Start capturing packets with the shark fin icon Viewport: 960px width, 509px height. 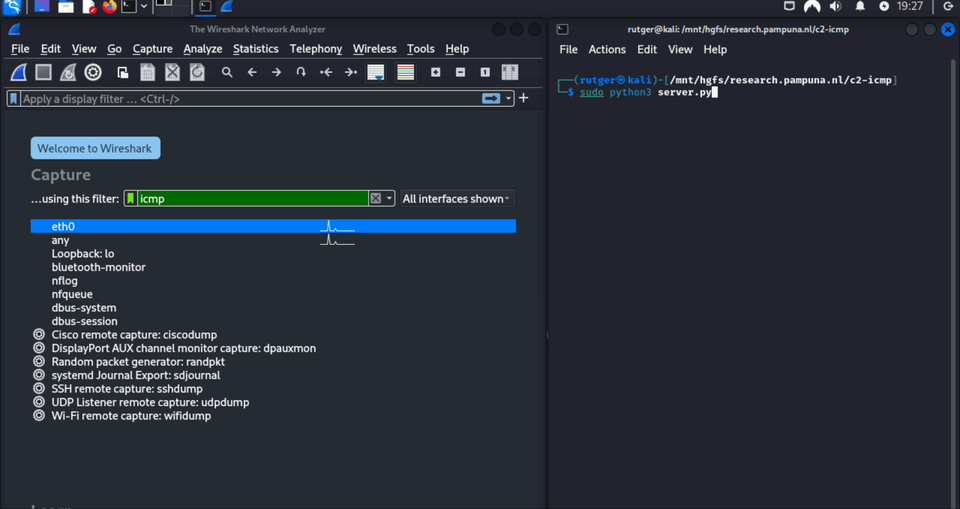[19, 72]
